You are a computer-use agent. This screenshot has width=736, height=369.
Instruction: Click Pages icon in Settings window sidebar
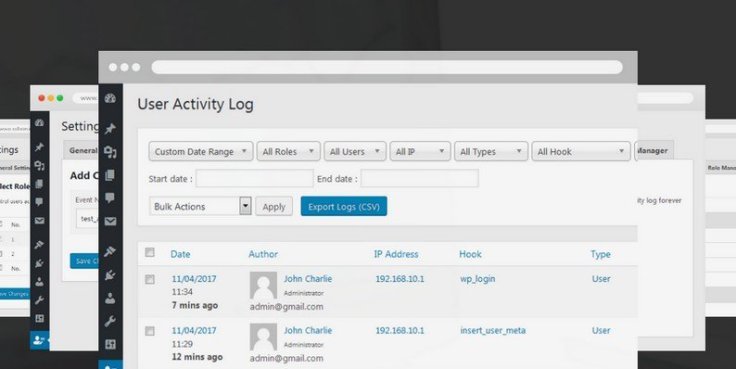pos(39,184)
